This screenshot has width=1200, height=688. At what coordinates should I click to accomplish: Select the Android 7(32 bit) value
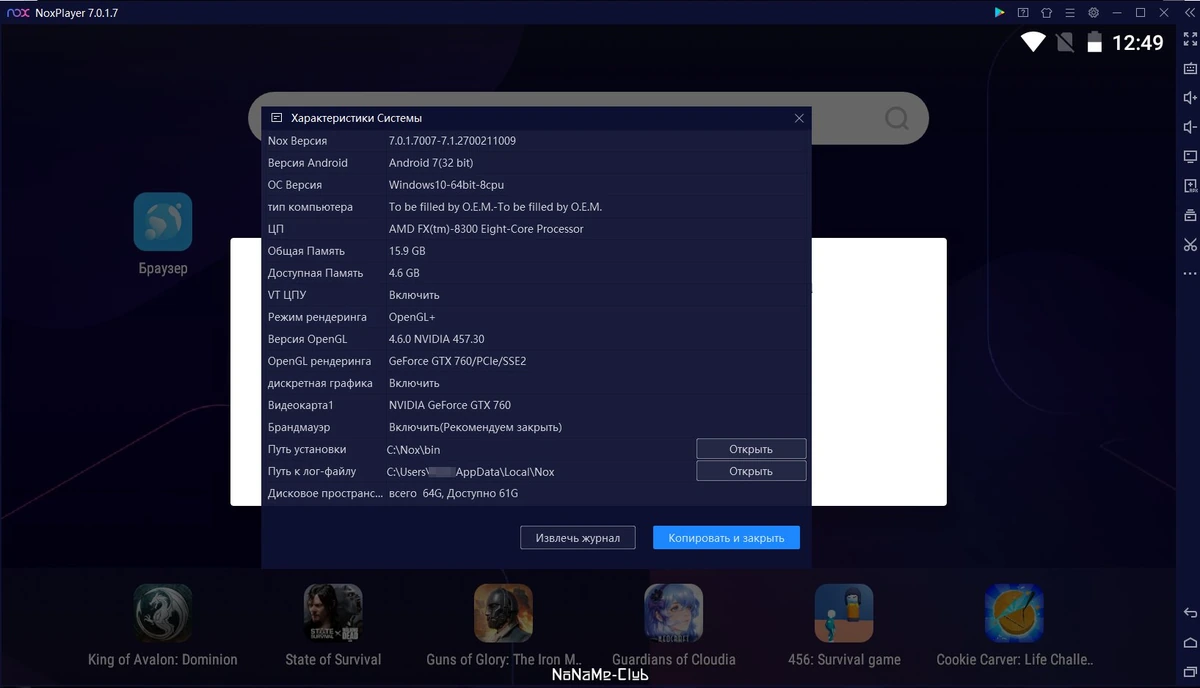pos(431,163)
